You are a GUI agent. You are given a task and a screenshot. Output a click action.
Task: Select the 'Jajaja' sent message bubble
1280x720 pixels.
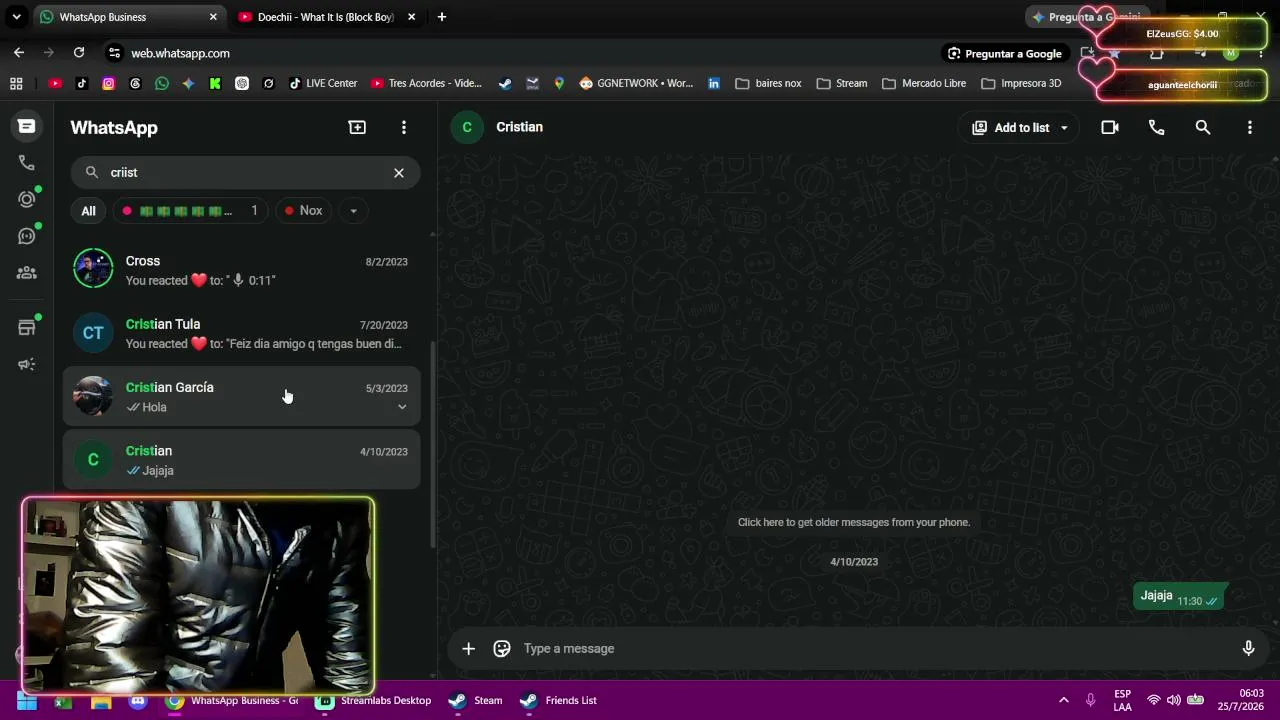point(1179,597)
